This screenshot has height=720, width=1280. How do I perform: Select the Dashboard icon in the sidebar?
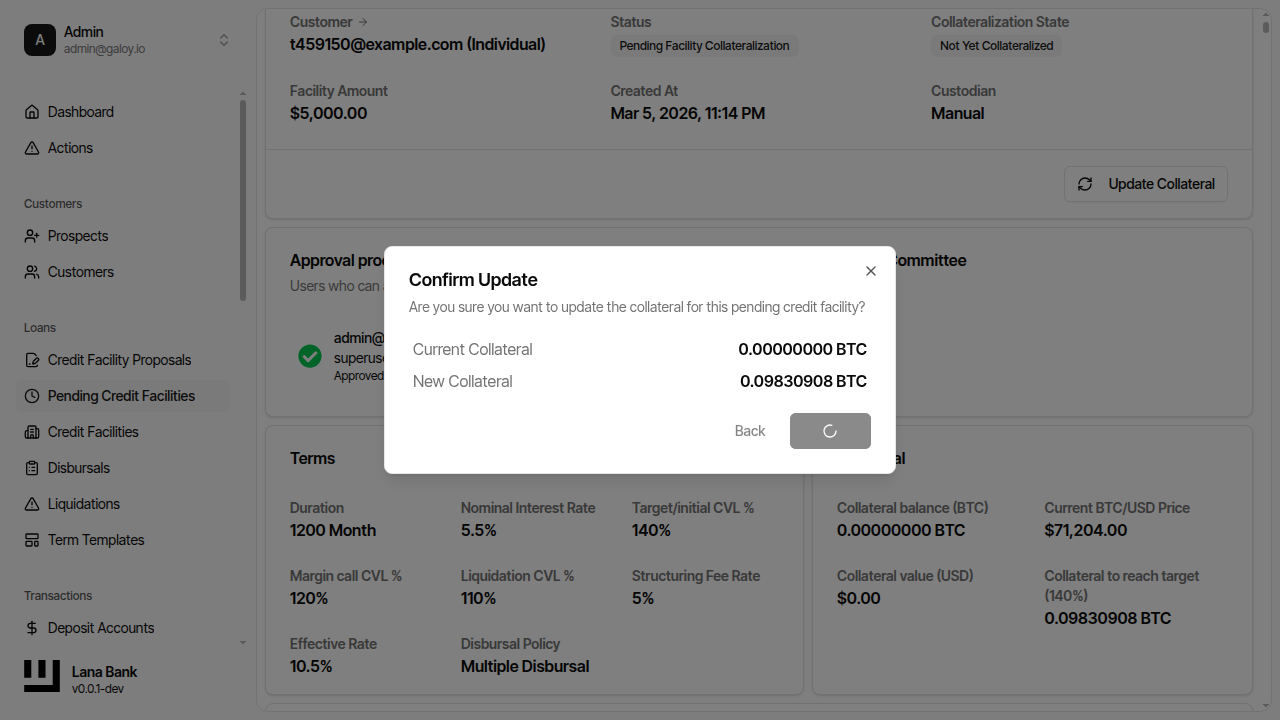pyautogui.click(x=31, y=111)
